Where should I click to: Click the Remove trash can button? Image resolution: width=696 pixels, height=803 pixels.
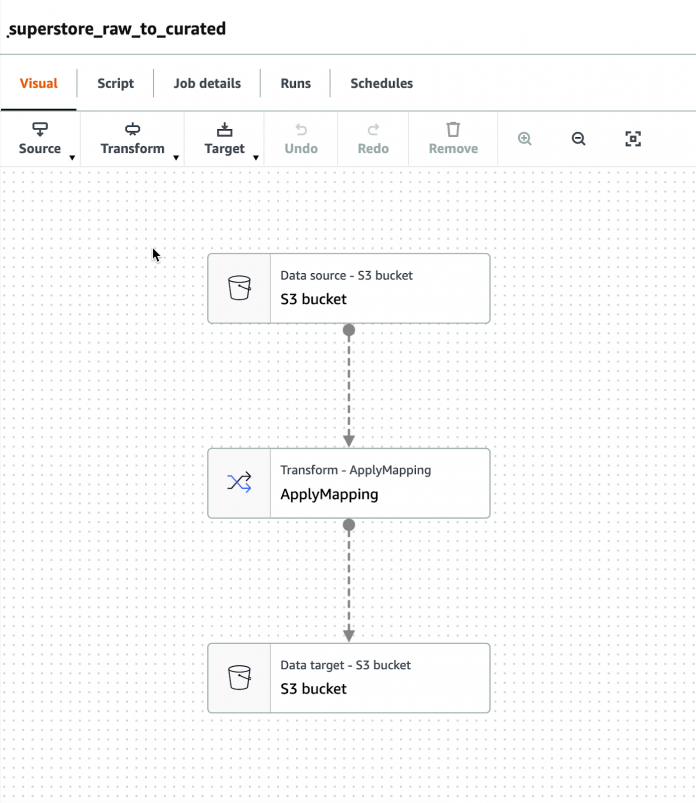tap(453, 139)
